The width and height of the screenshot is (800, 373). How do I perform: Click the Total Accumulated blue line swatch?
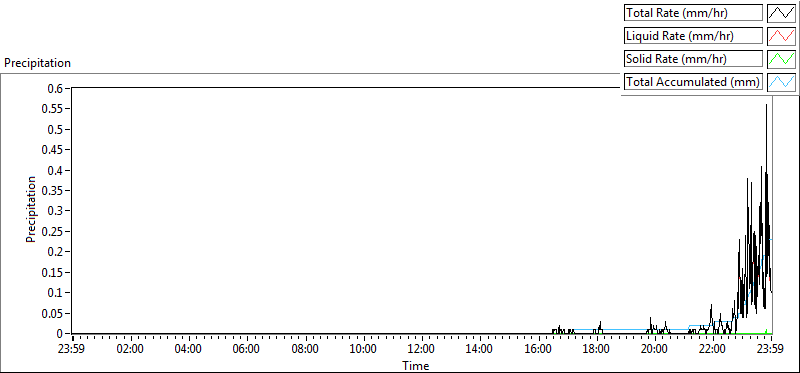pyautogui.click(x=781, y=82)
